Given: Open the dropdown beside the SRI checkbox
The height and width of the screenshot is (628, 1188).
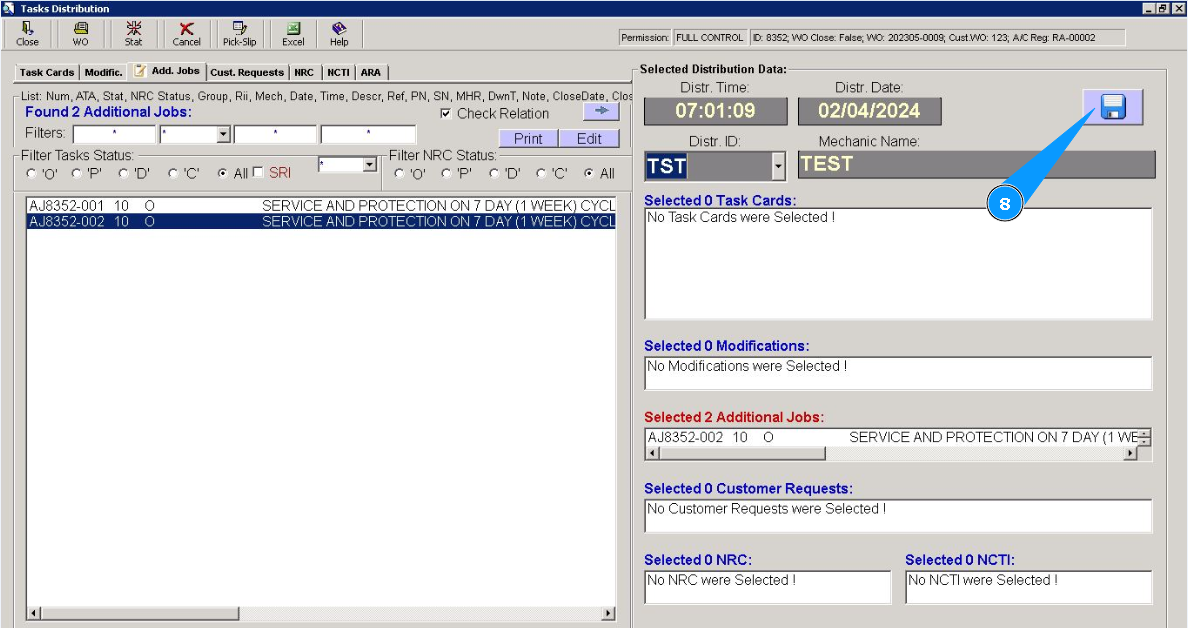Looking at the screenshot, I should click(x=369, y=164).
